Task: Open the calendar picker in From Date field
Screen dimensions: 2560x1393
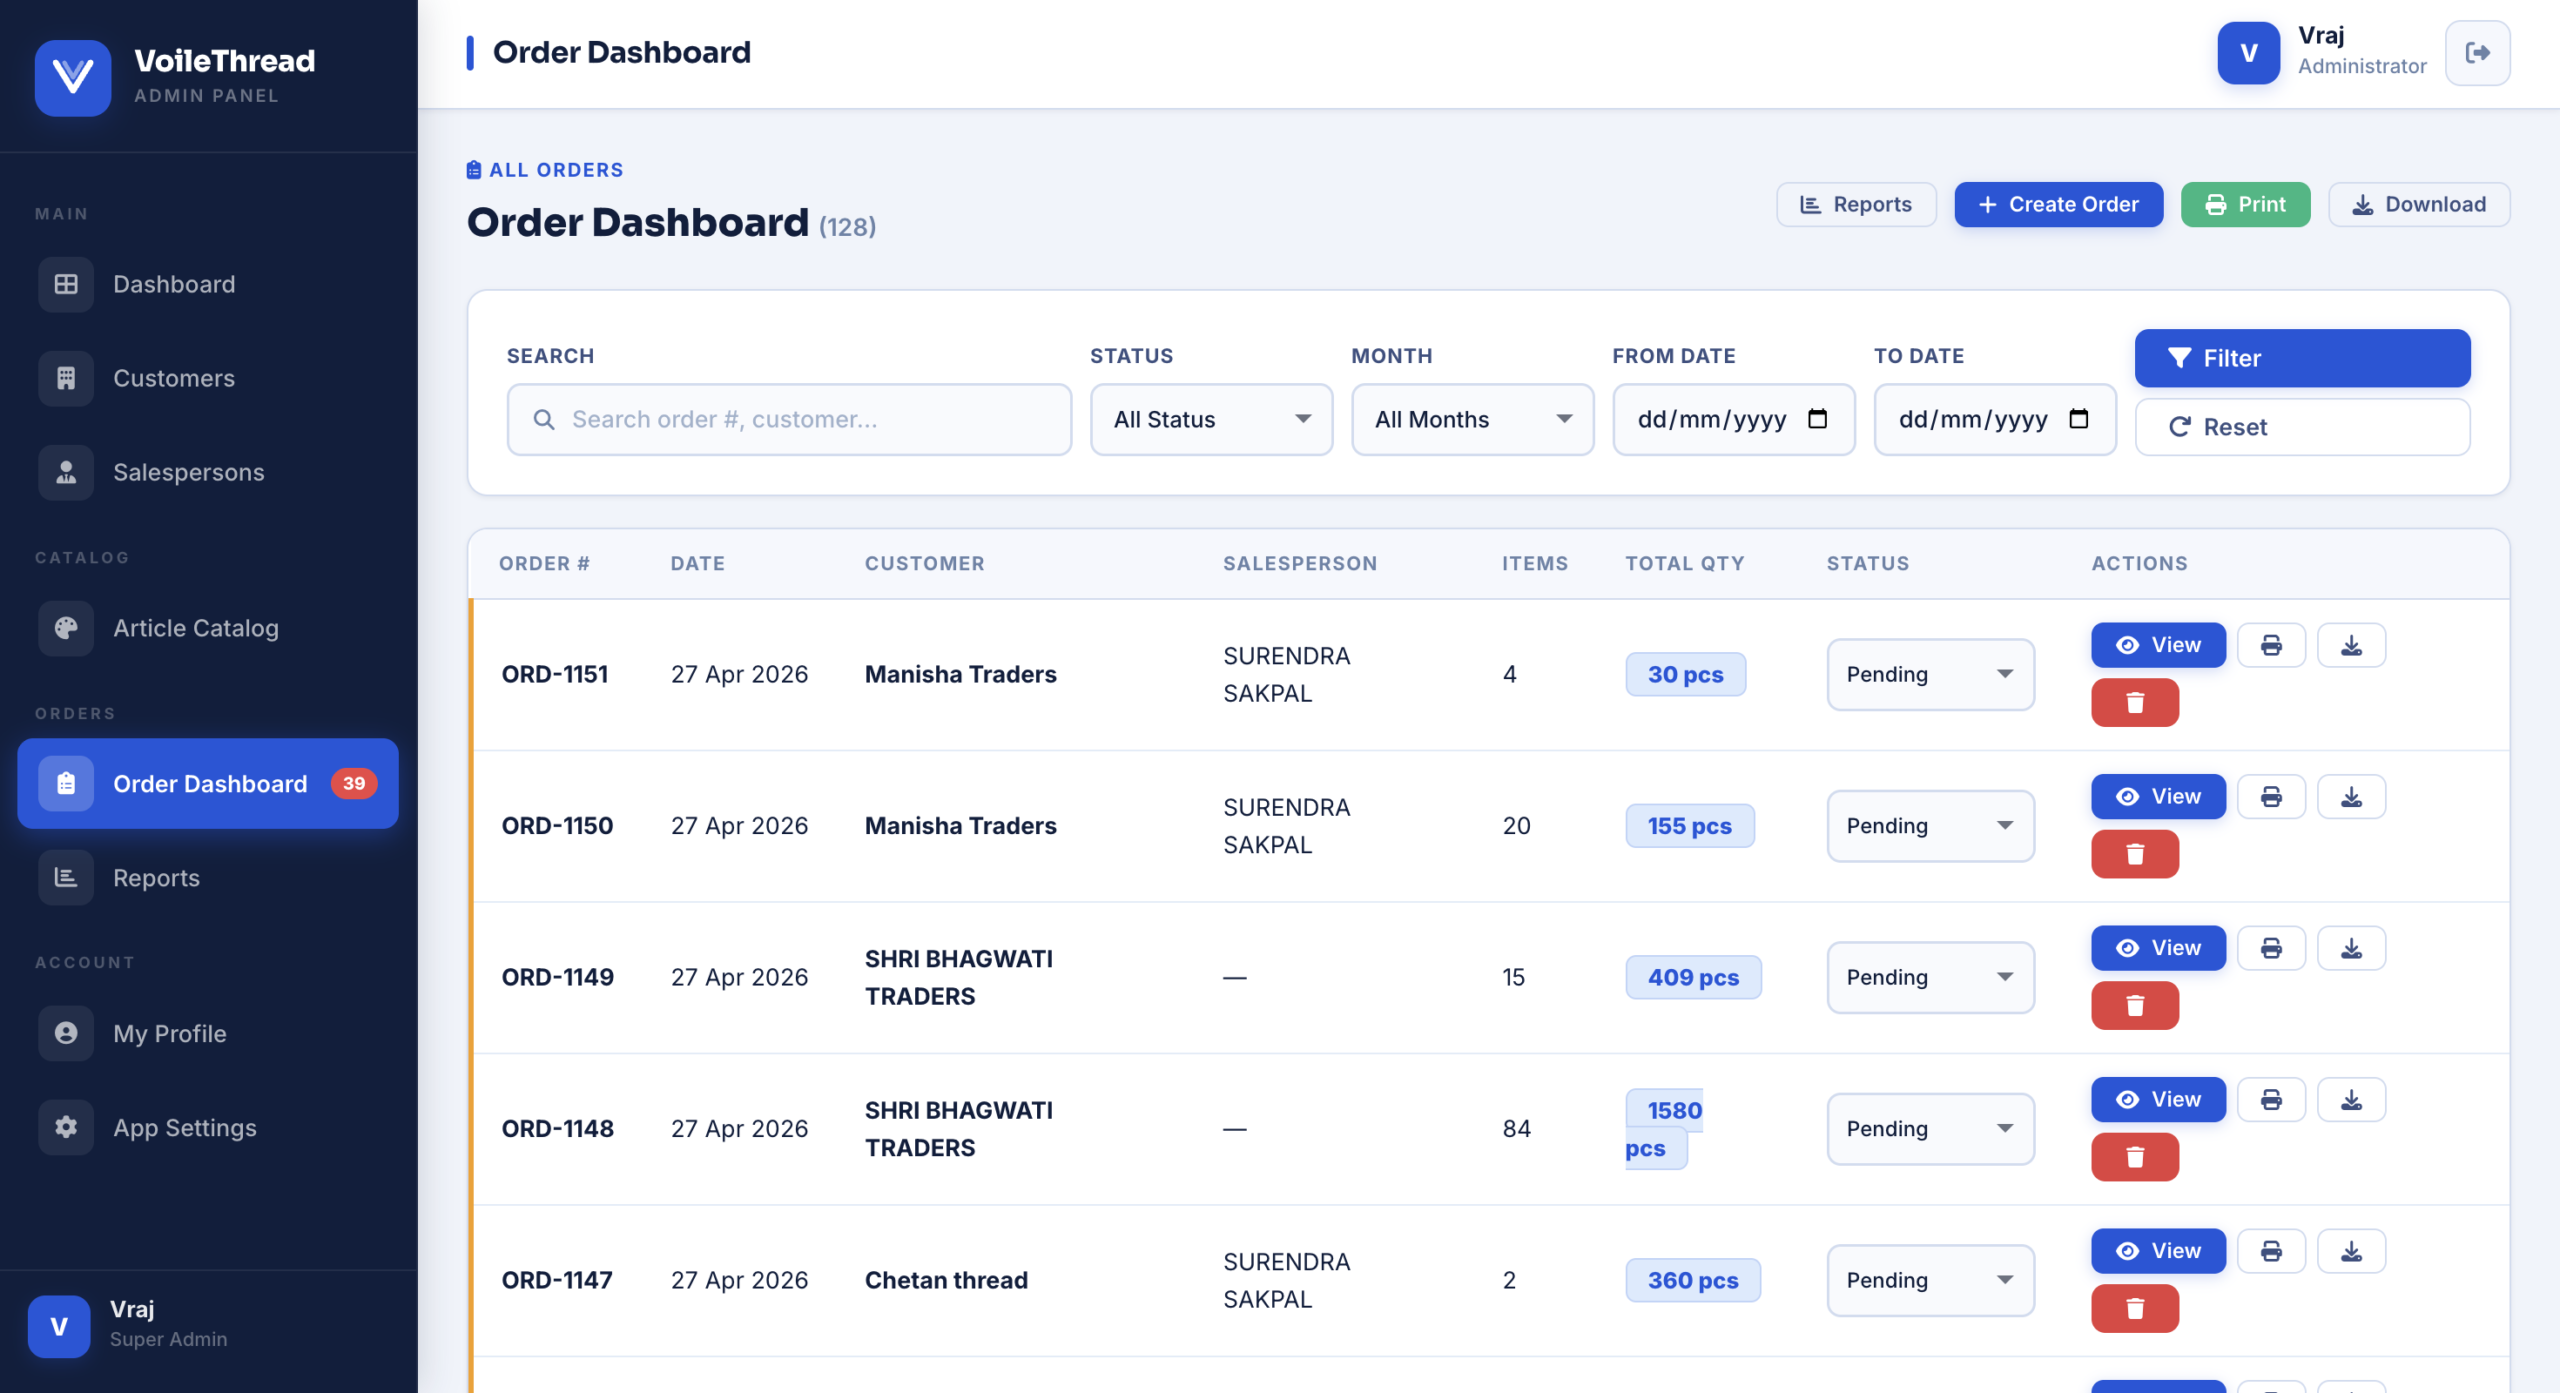Action: [x=1817, y=419]
